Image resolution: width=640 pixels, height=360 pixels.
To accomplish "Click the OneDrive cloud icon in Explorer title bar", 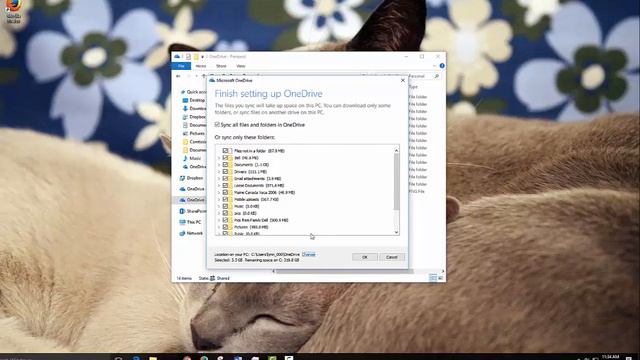I will click(x=177, y=56).
